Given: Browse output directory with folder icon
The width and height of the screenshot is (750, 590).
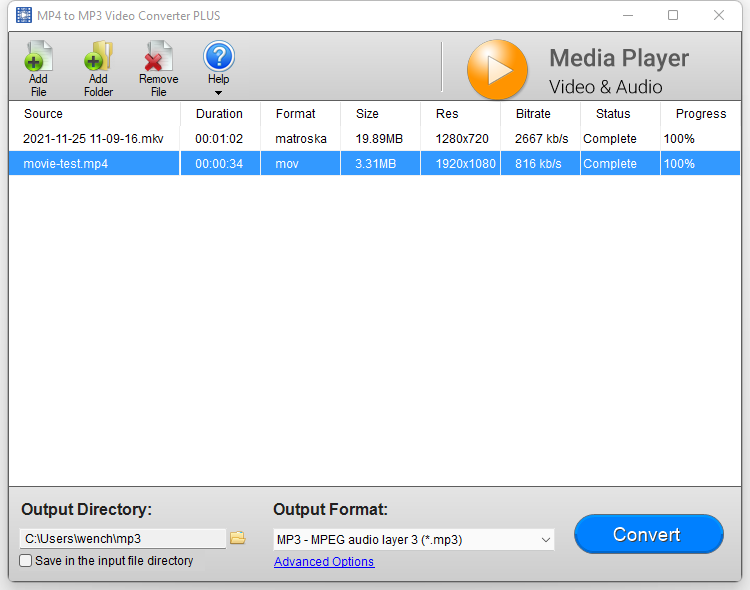Looking at the screenshot, I should coord(238,538).
